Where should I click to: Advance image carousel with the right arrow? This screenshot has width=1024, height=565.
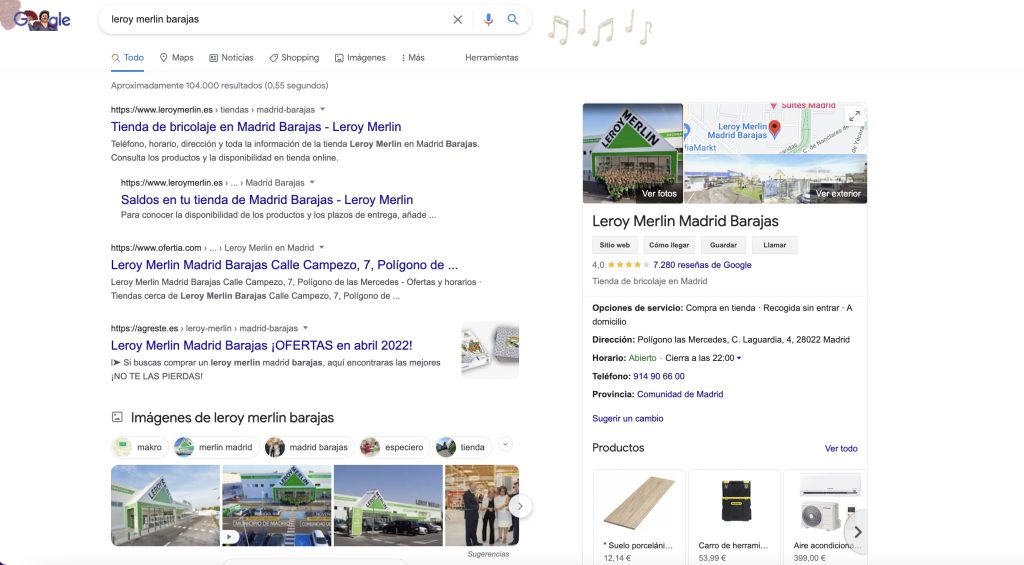pos(520,506)
